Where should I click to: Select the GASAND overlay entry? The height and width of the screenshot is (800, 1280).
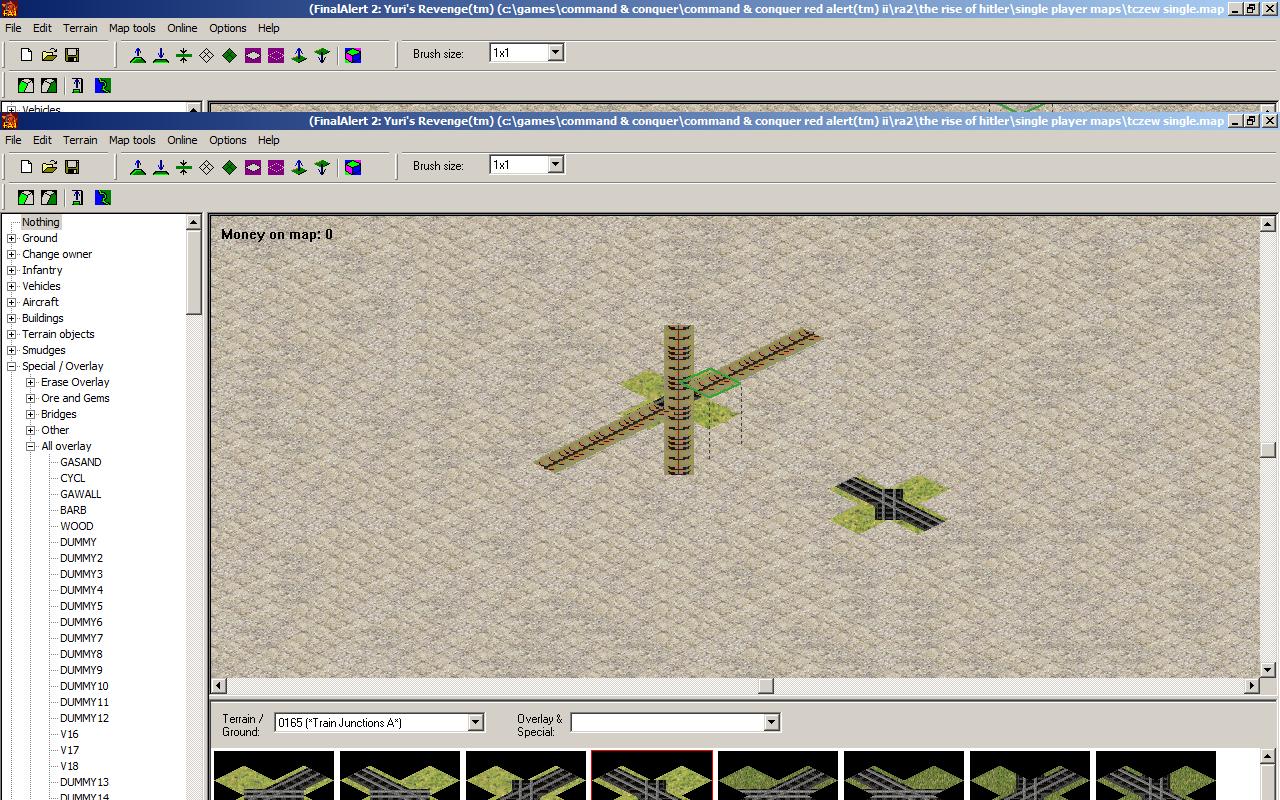(x=81, y=462)
